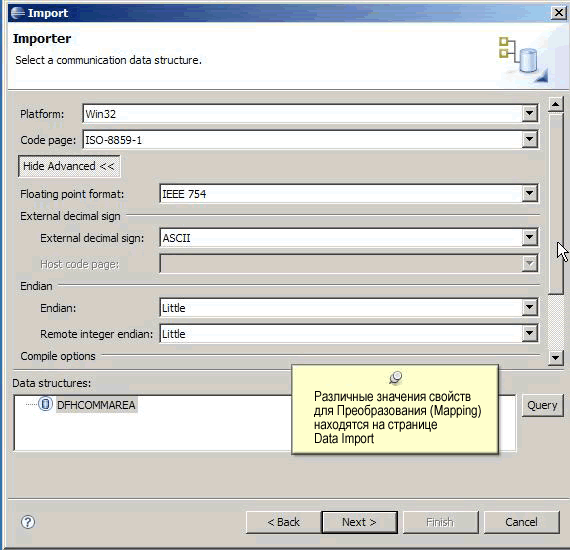Click the Query button
Screen dimensions: 570x550
542,405
